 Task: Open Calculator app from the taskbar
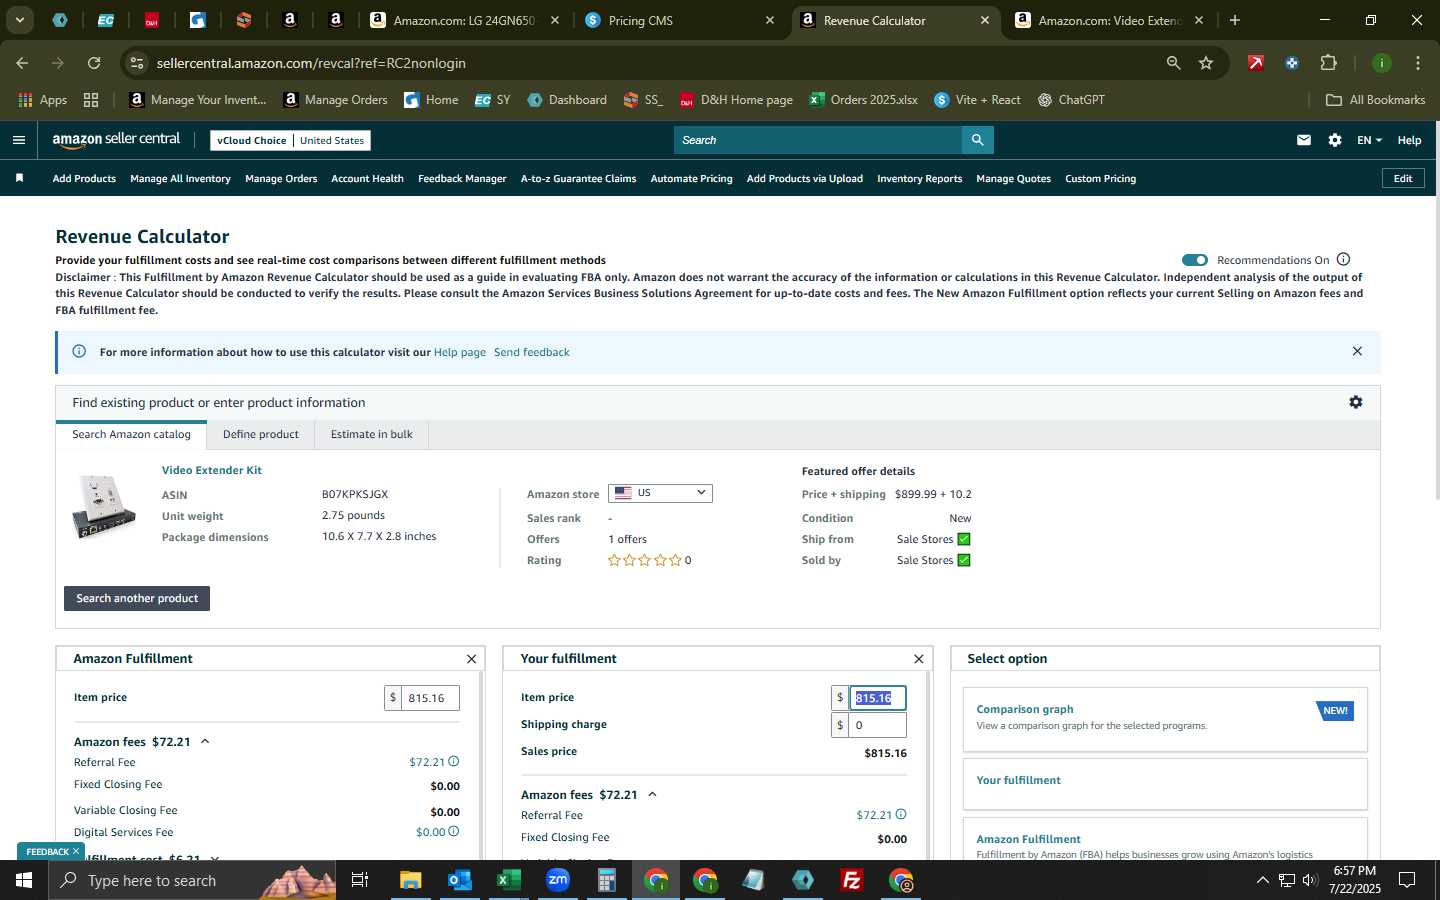click(606, 880)
